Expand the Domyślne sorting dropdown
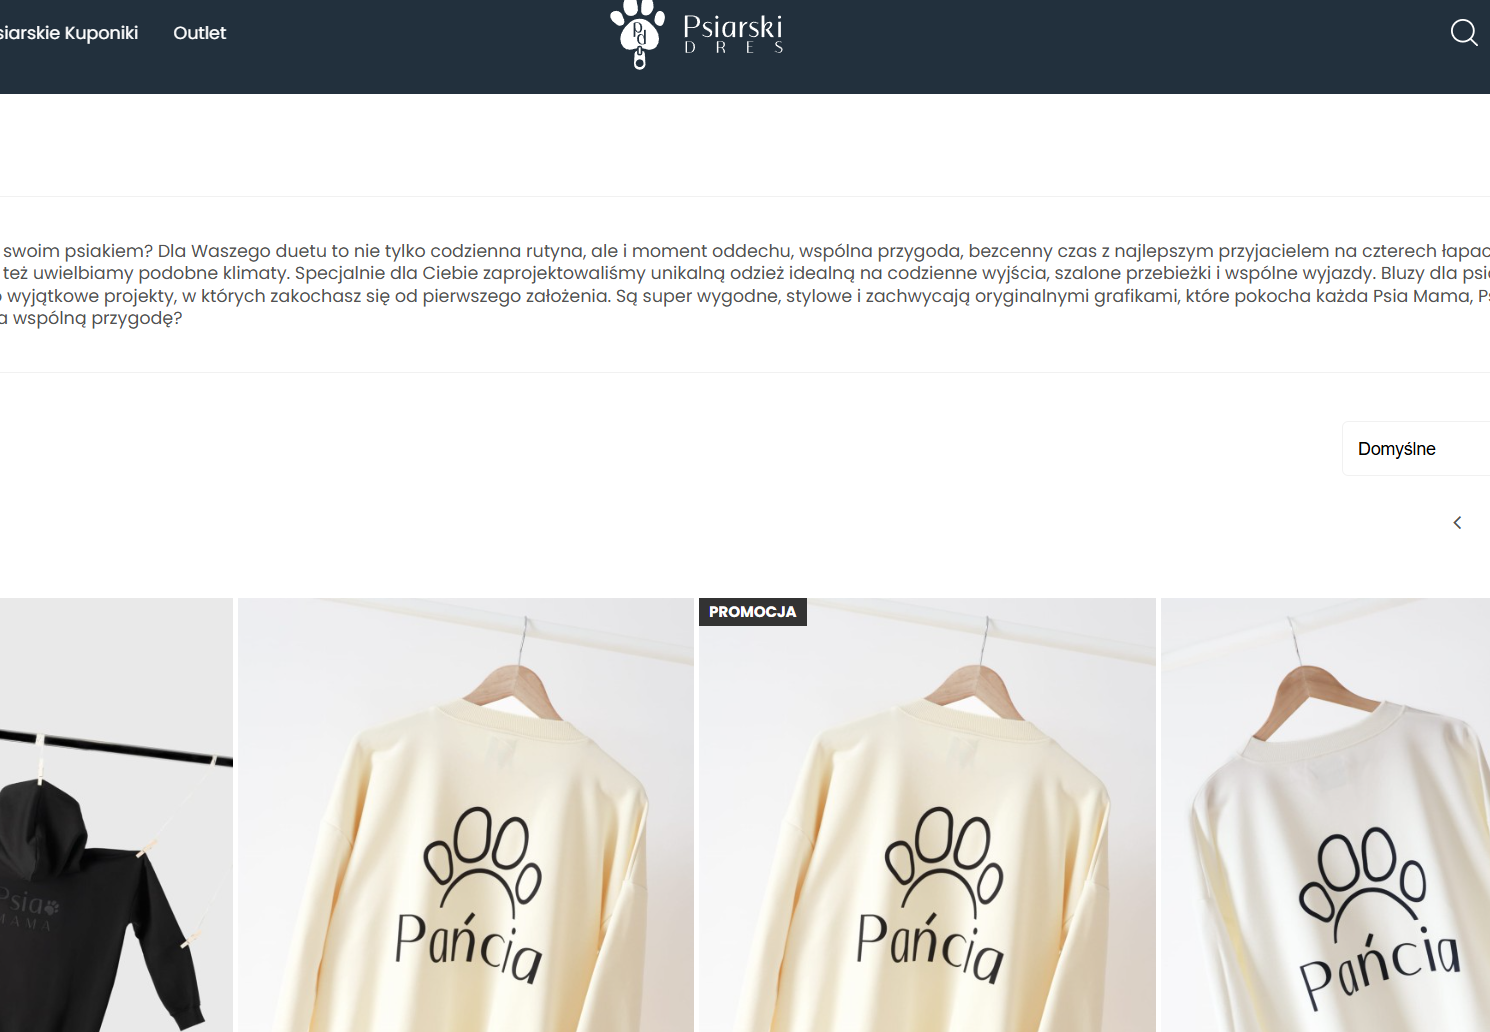Viewport: 1490px width, 1032px height. pyautogui.click(x=1416, y=449)
